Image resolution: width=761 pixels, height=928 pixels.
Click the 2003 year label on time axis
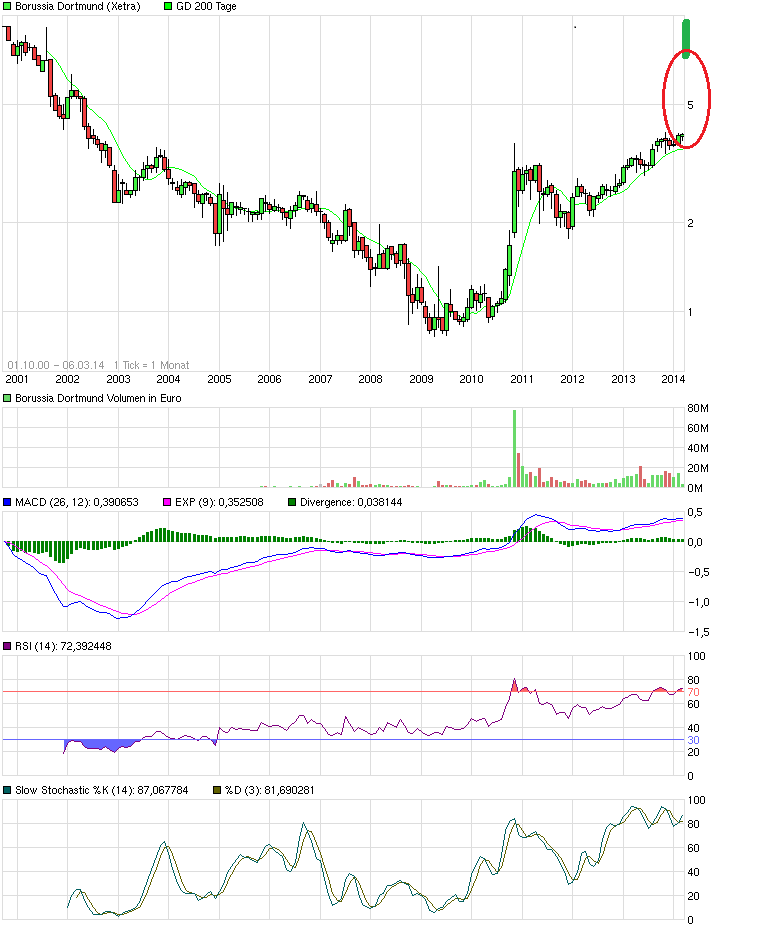[x=118, y=379]
